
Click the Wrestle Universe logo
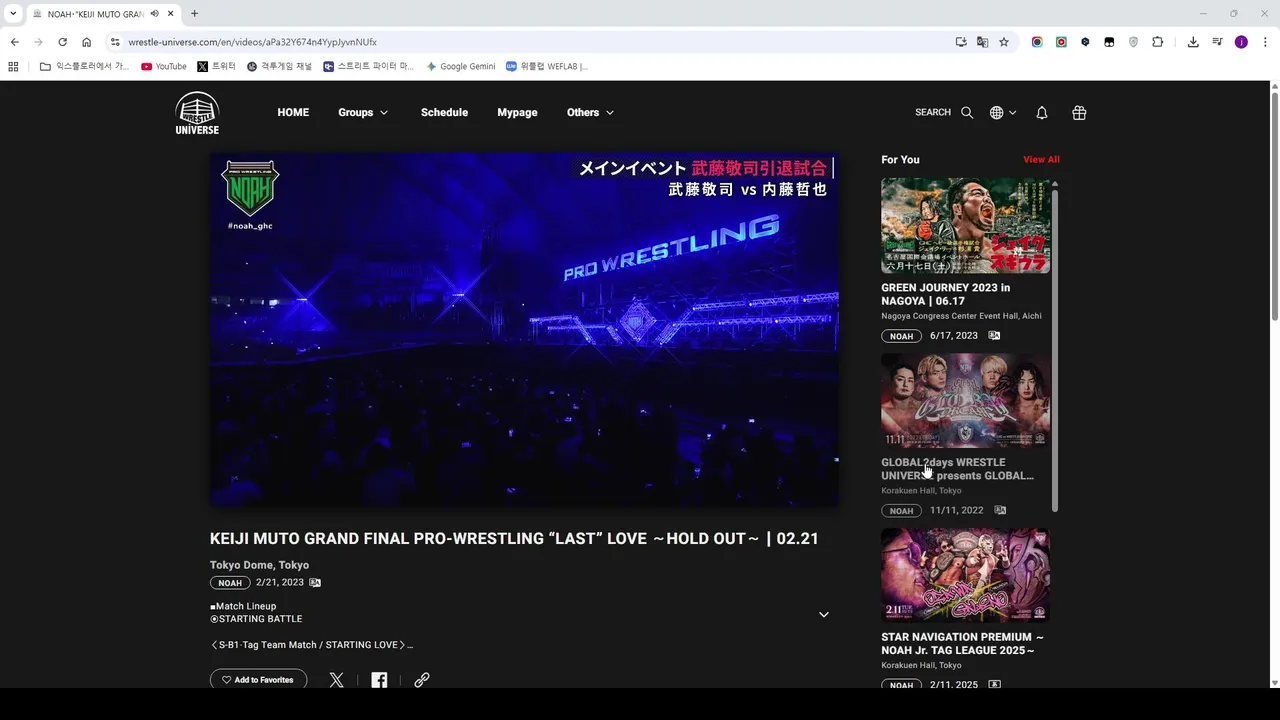[x=197, y=113]
